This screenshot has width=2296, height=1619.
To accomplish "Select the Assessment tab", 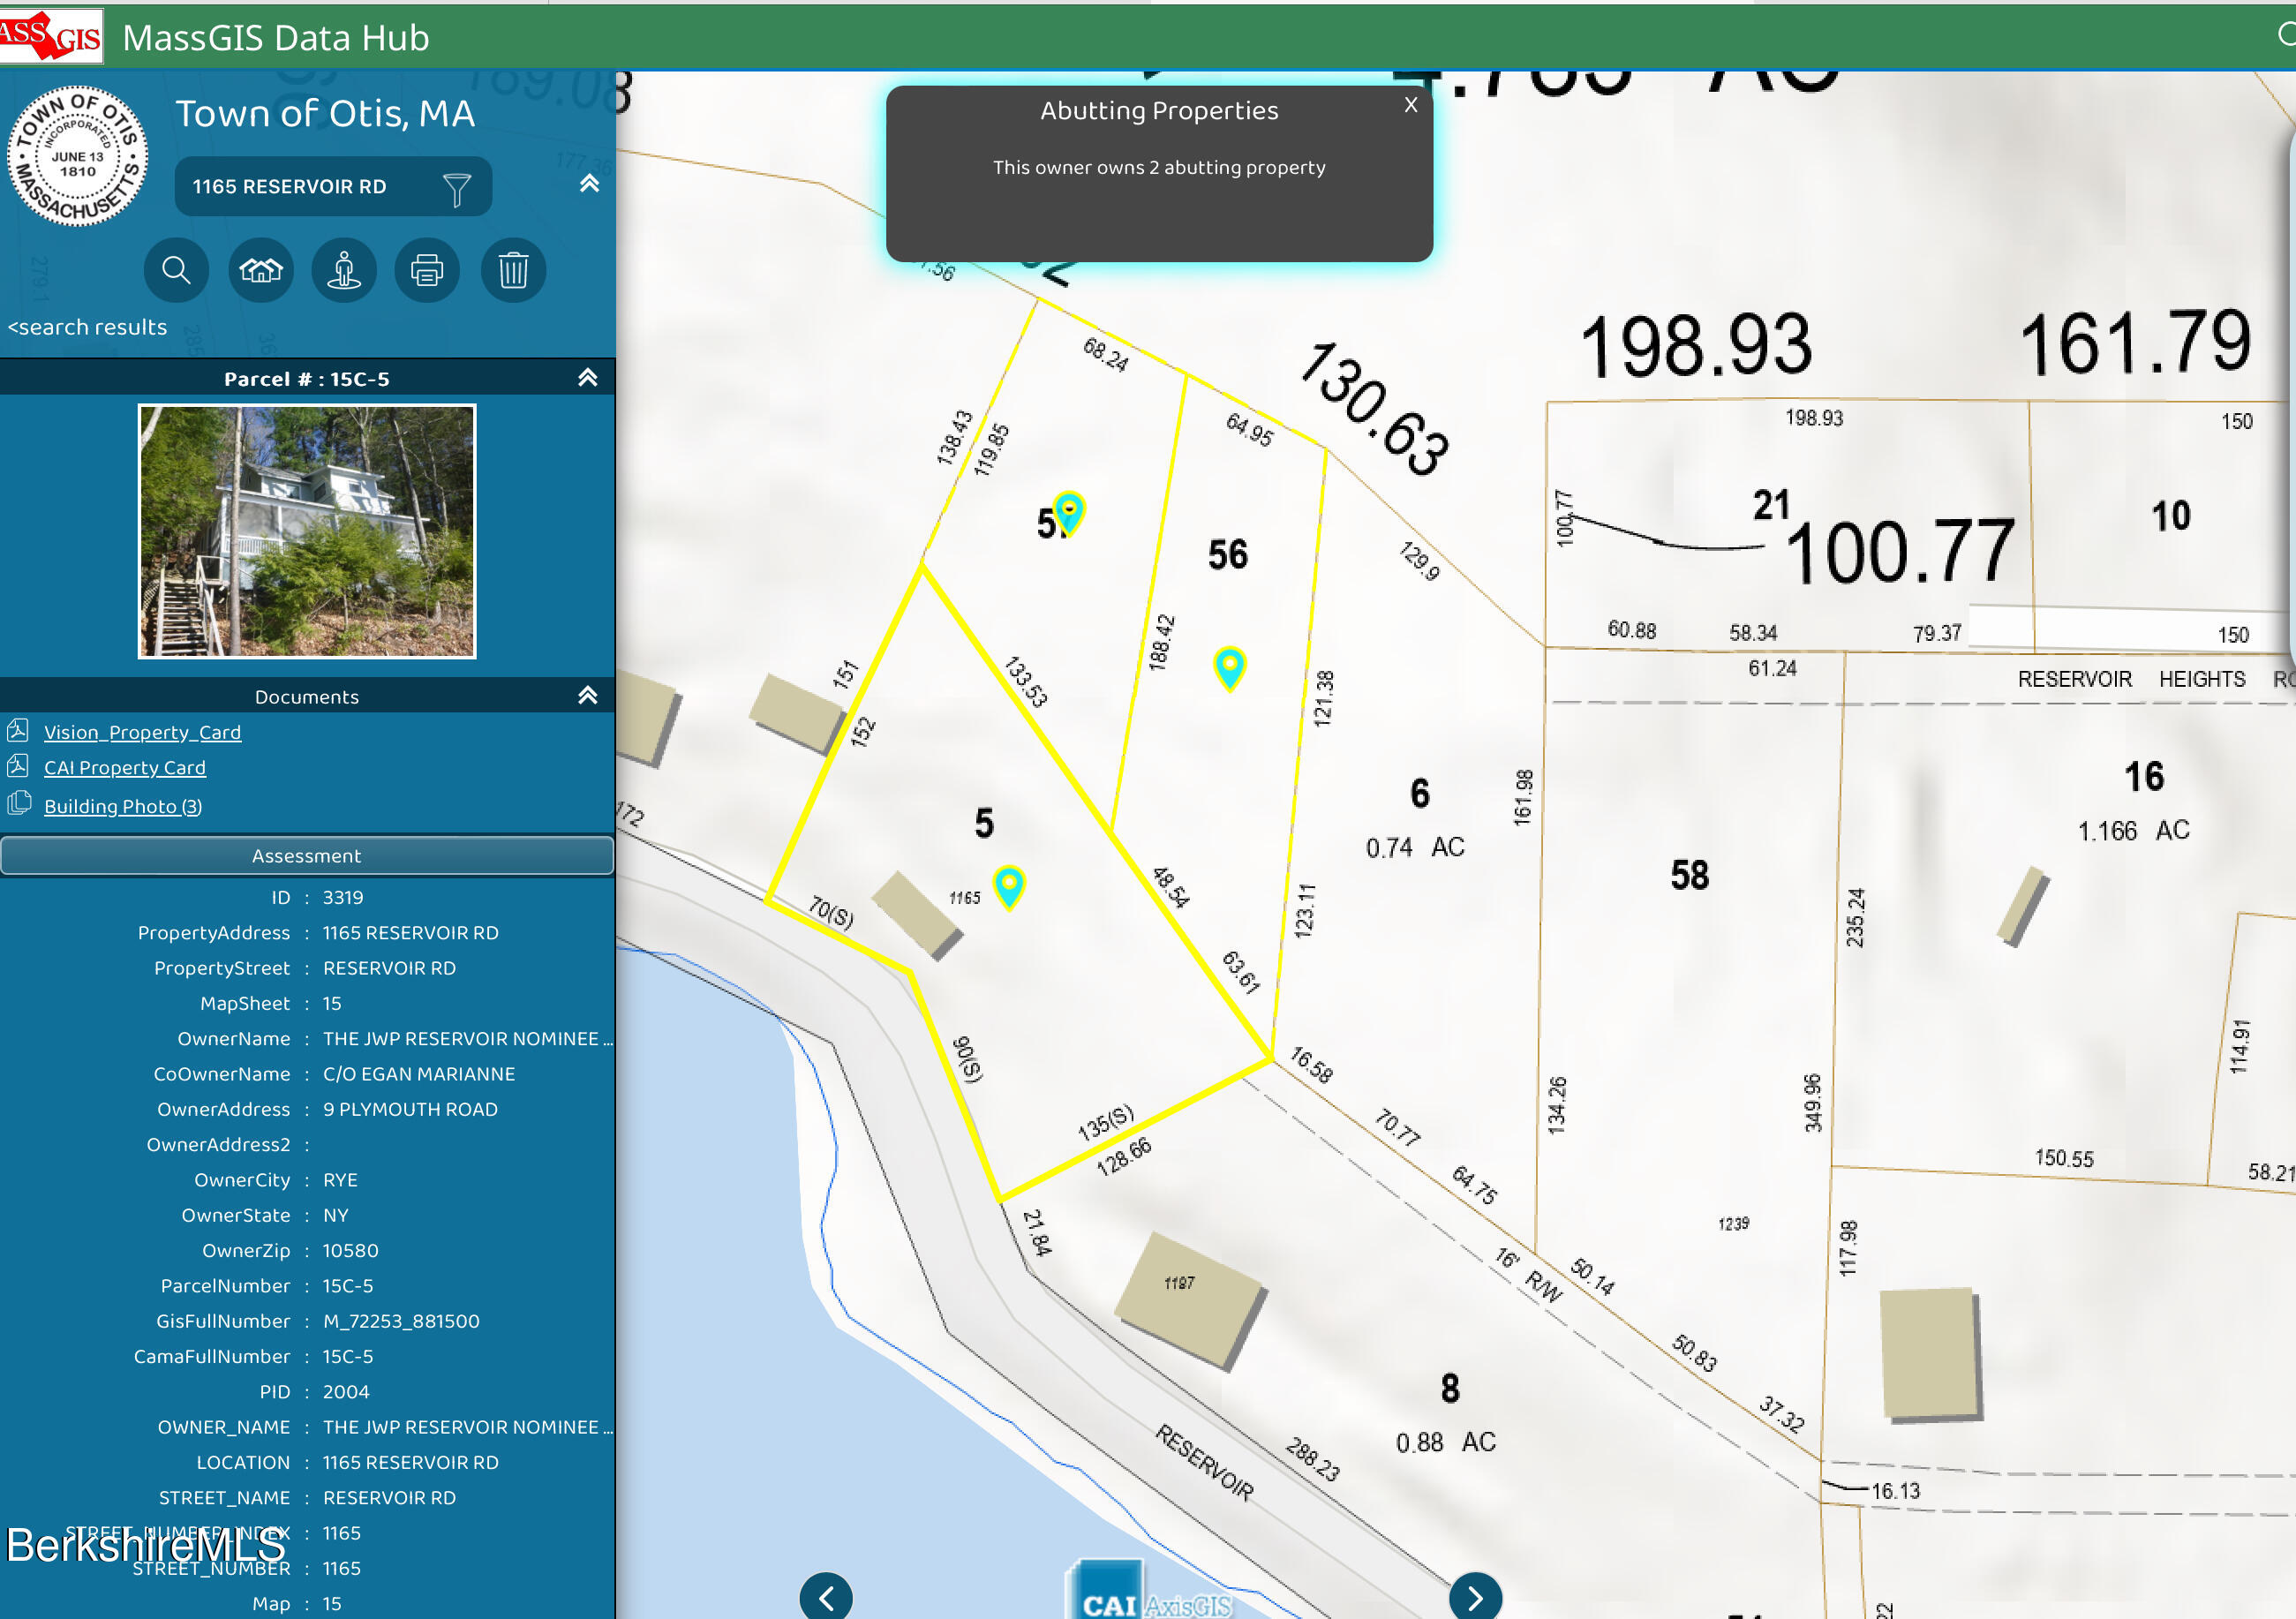I will click(307, 856).
